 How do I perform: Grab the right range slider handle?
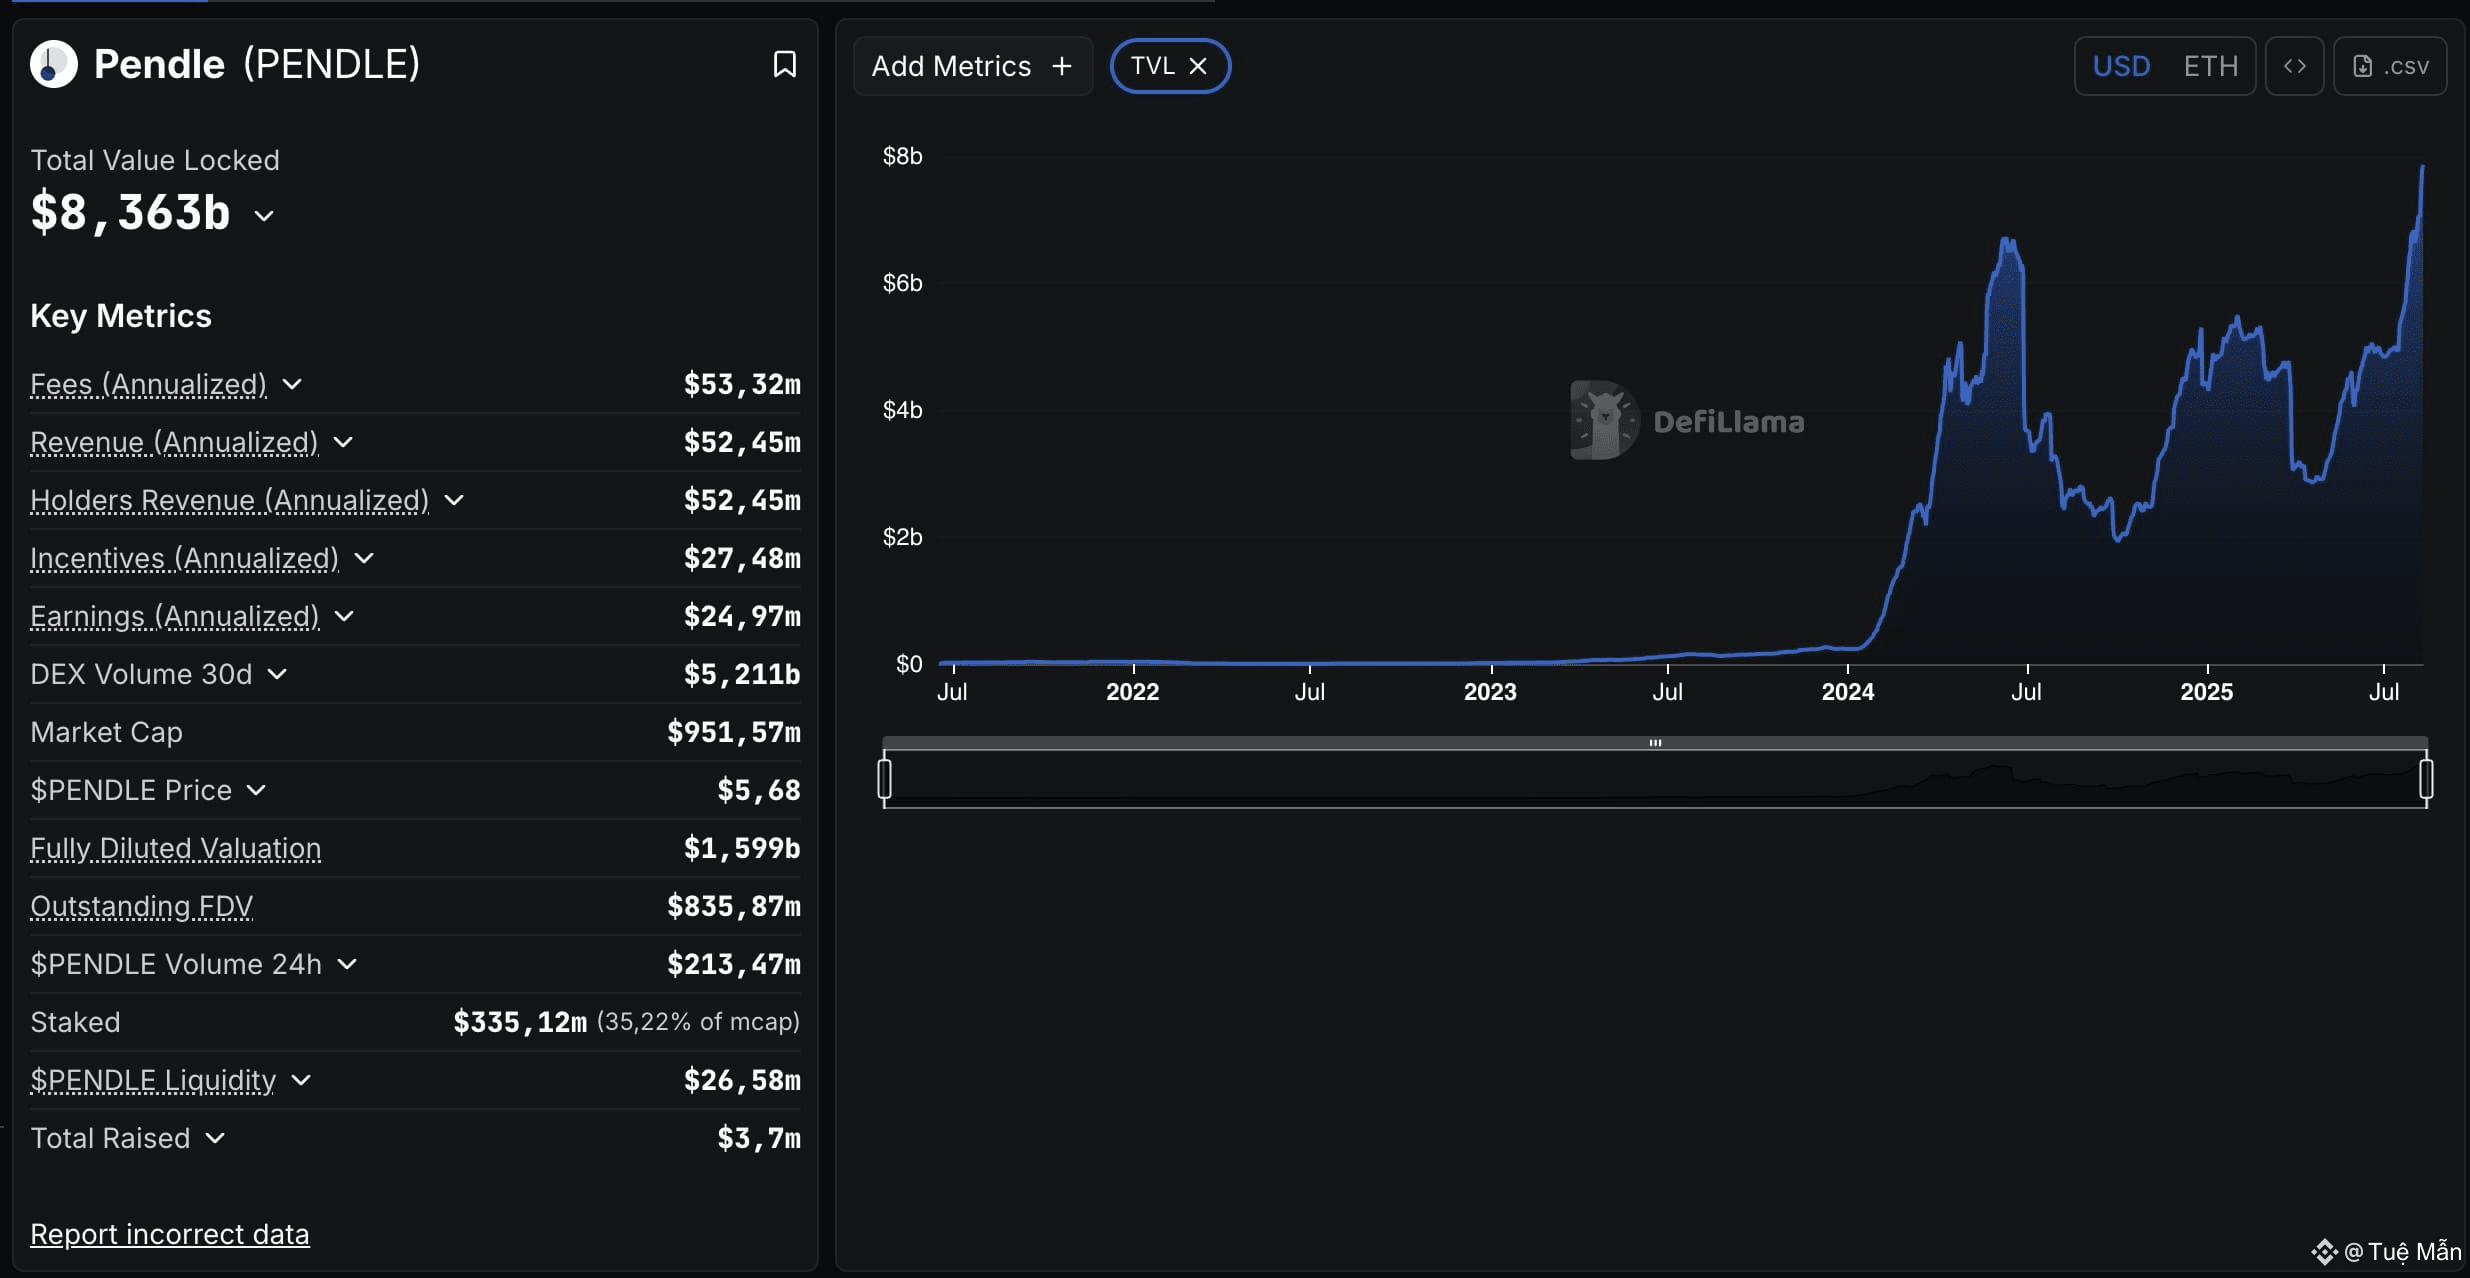click(x=2426, y=779)
